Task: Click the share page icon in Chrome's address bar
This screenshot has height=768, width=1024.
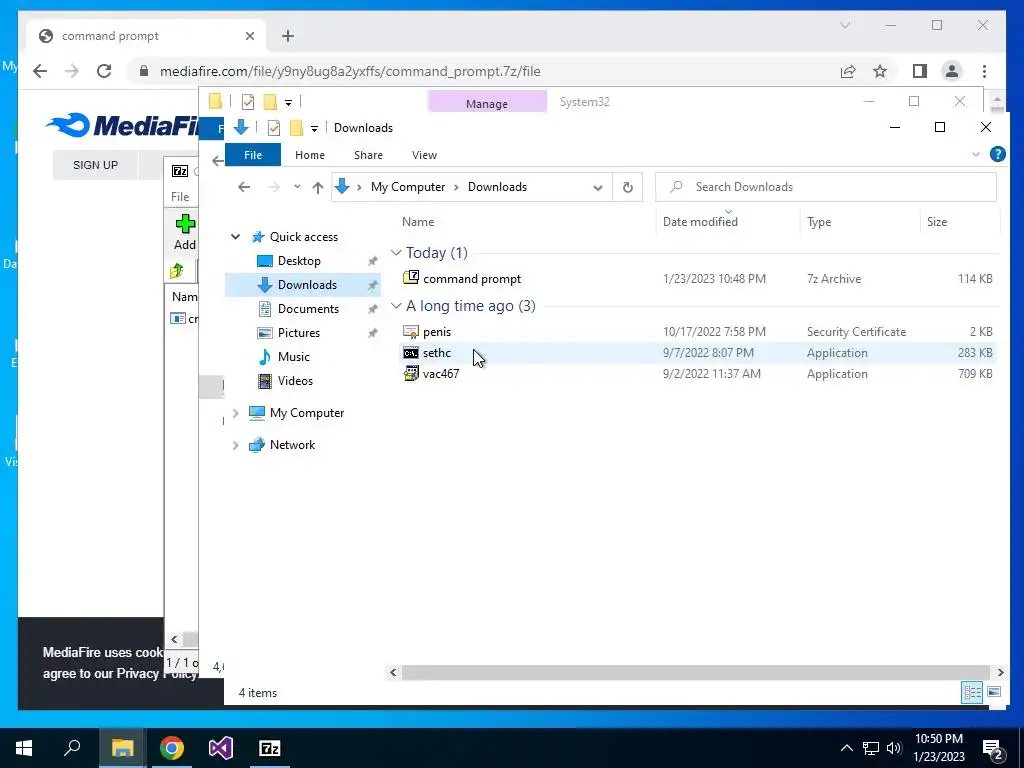Action: coord(848,71)
